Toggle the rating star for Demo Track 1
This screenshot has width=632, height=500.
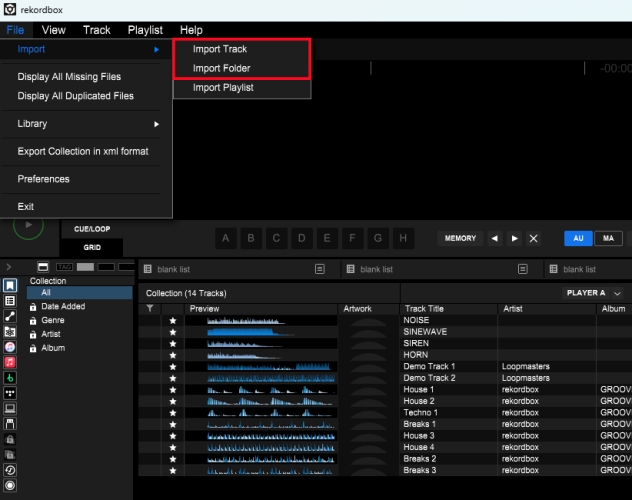coord(173,367)
